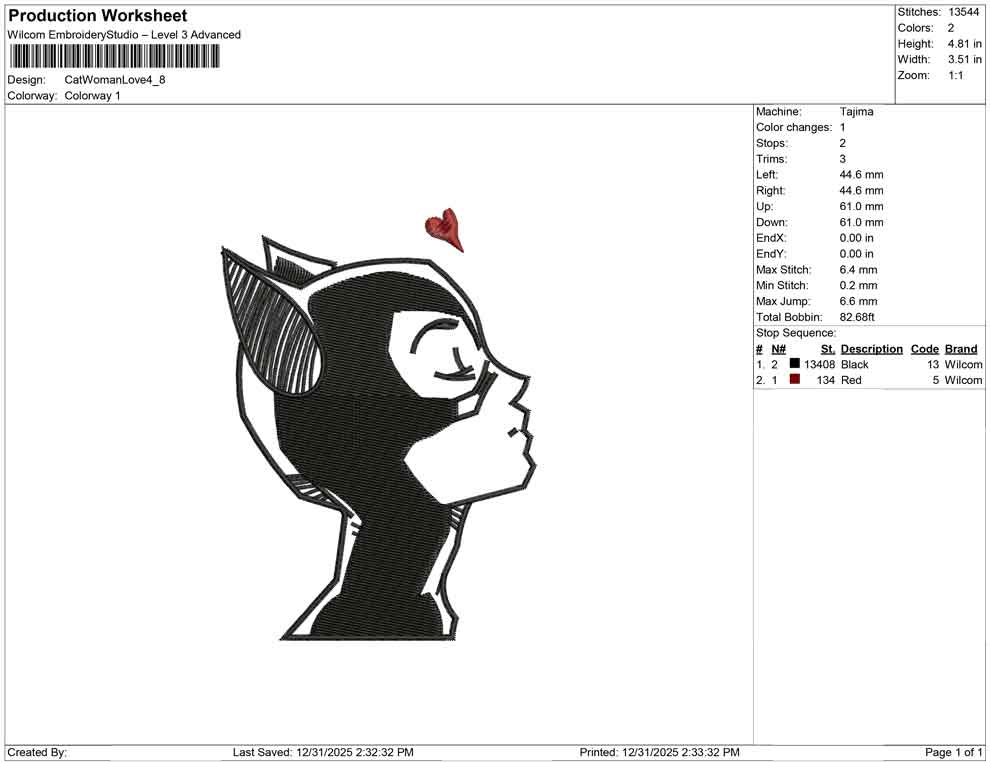Click the 'Code' column header
This screenshot has height=762, width=990.
924,349
